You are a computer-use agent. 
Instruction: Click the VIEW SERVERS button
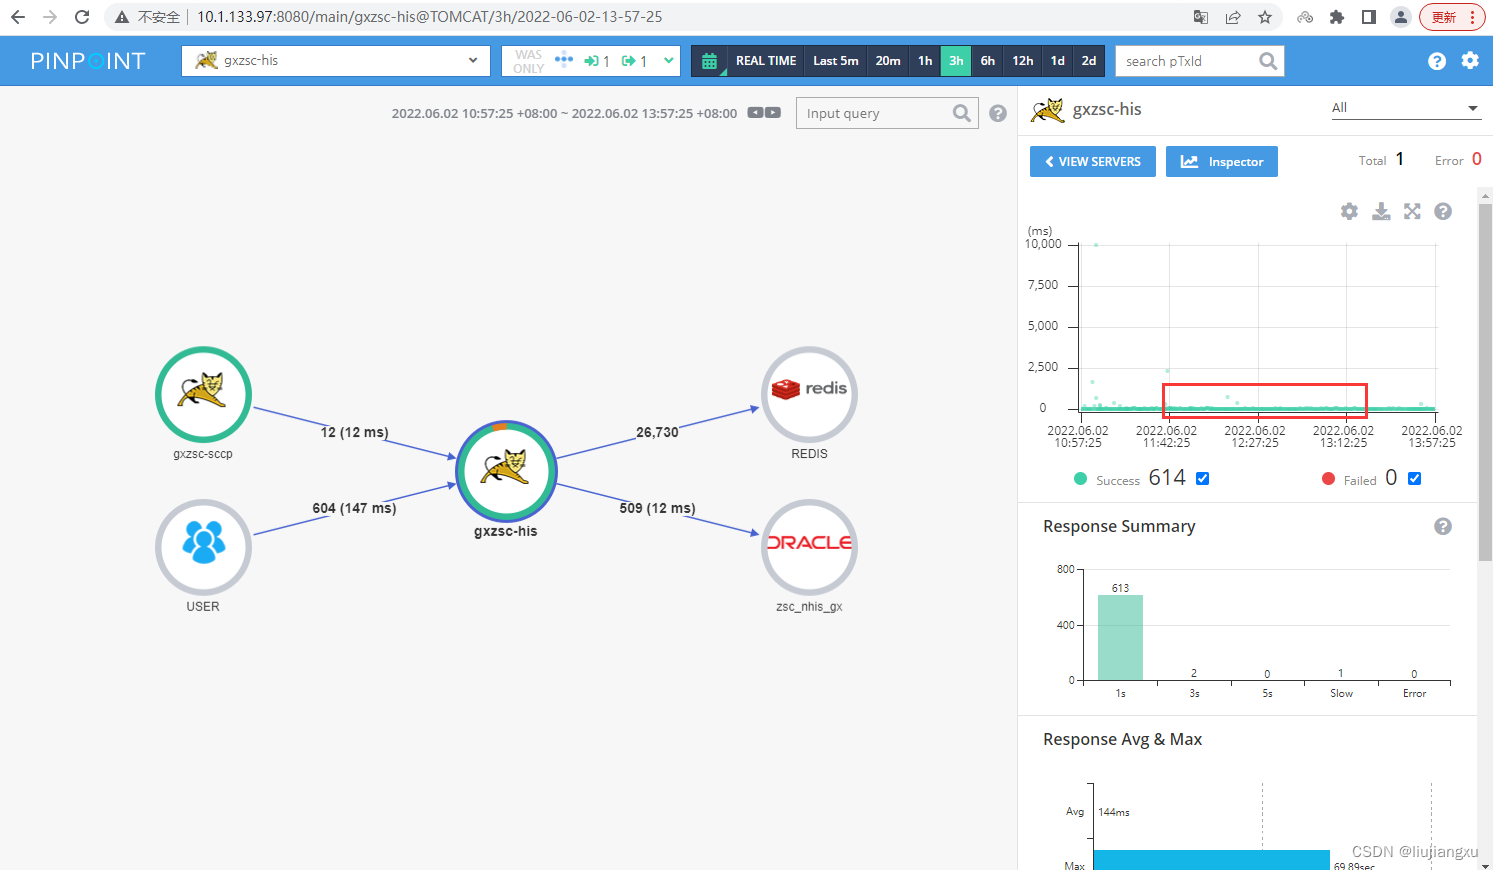coord(1093,162)
